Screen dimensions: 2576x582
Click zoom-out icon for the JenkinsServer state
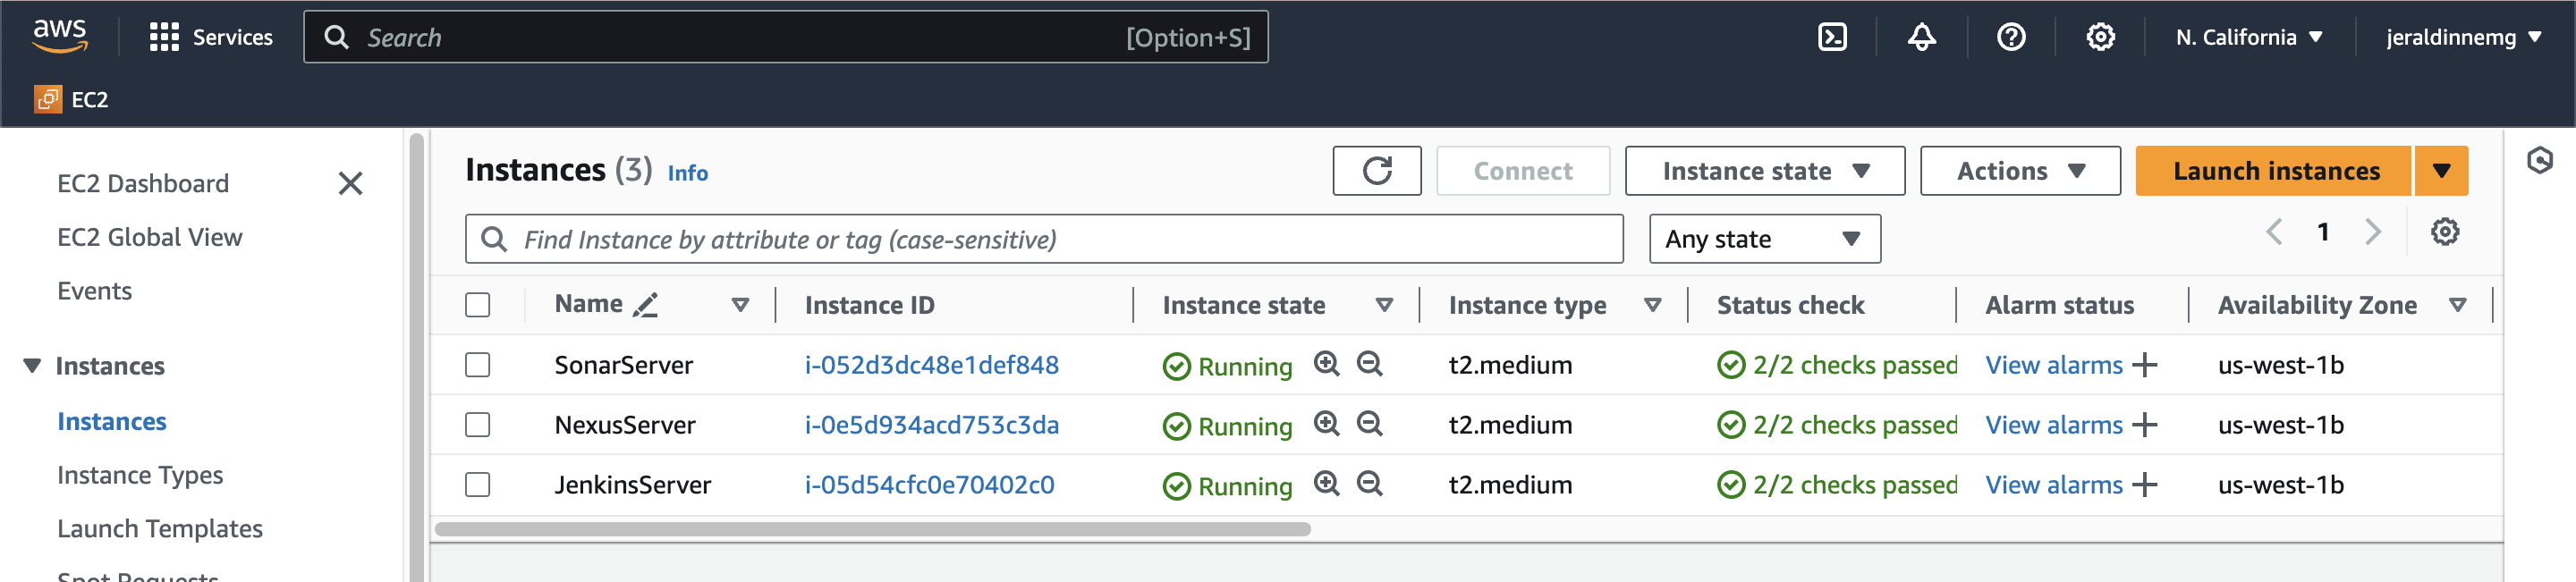[x=1369, y=484]
